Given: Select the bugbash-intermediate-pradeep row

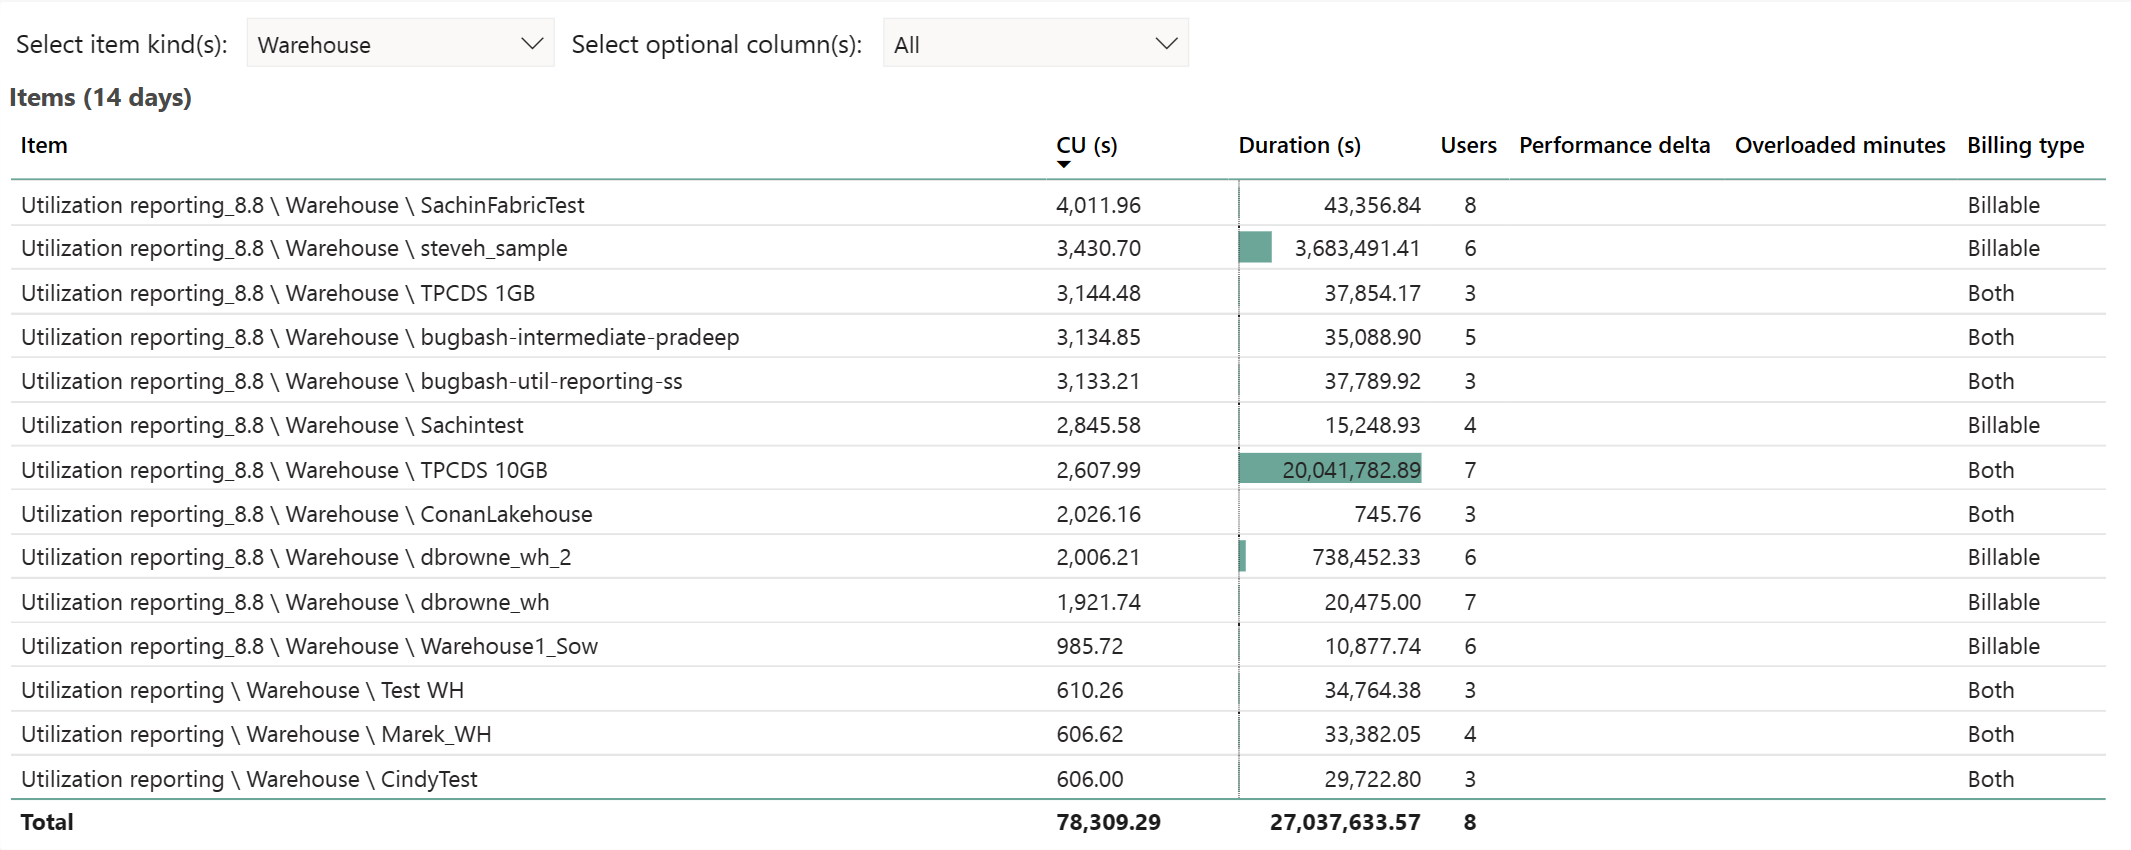Looking at the screenshot, I should (x=1058, y=337).
